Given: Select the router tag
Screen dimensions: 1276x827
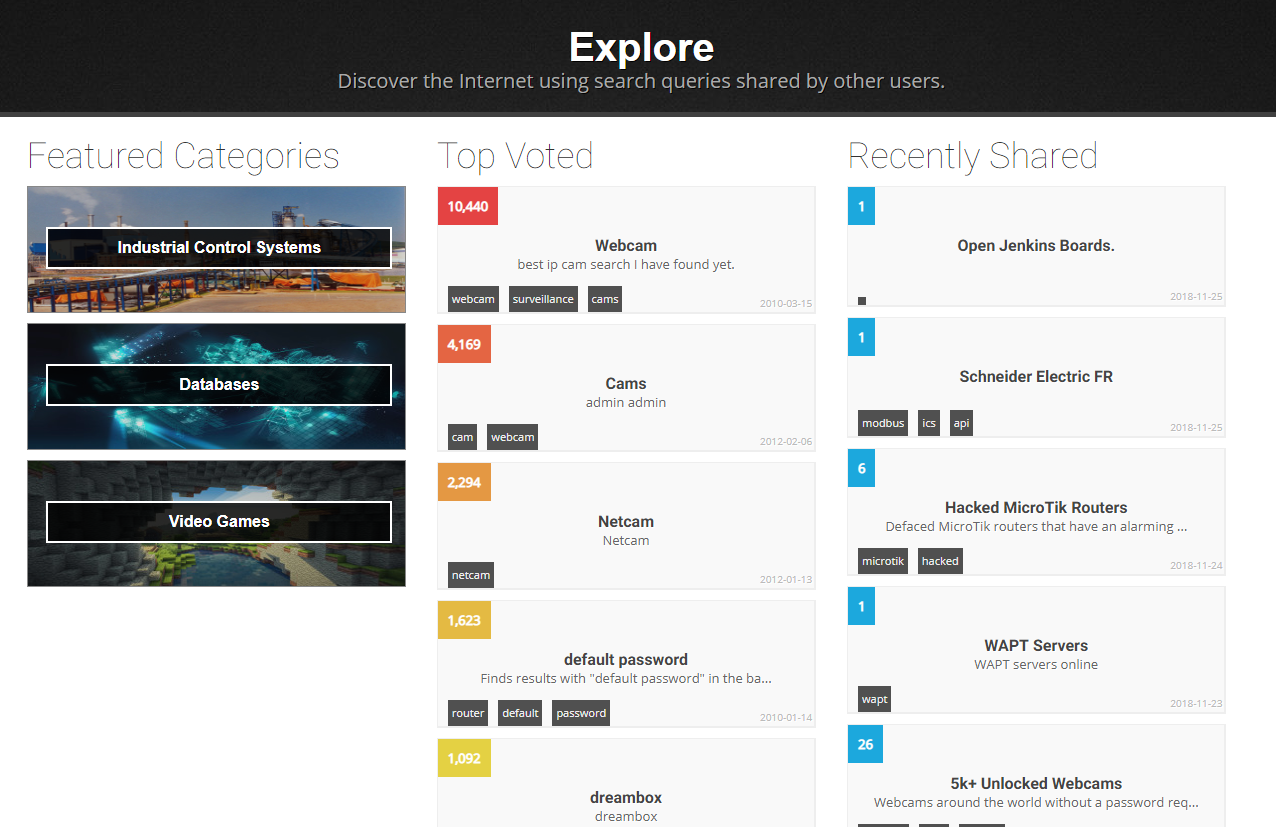Looking at the screenshot, I should [468, 713].
